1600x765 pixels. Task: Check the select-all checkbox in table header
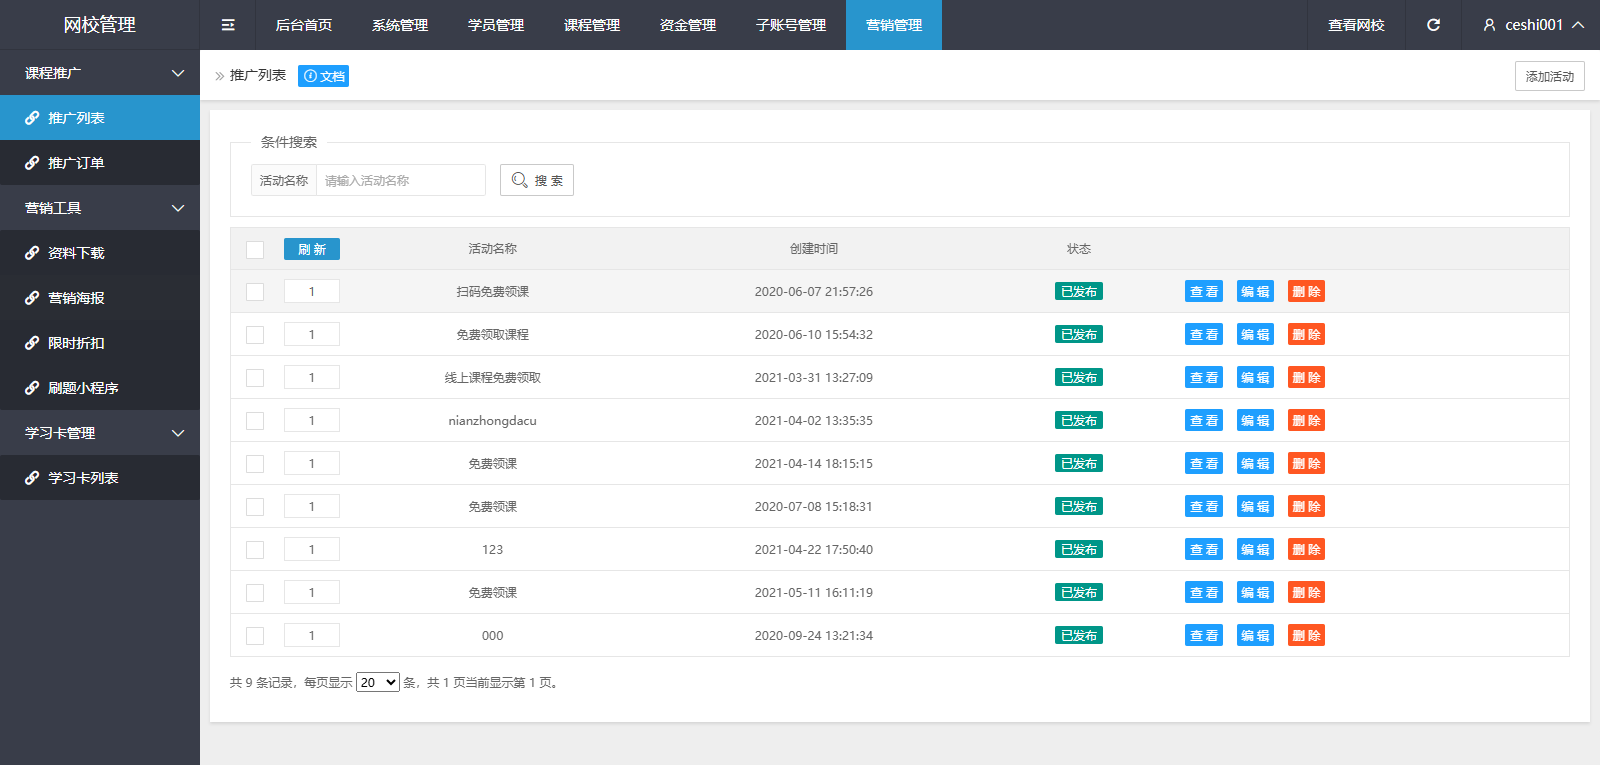pyautogui.click(x=255, y=249)
